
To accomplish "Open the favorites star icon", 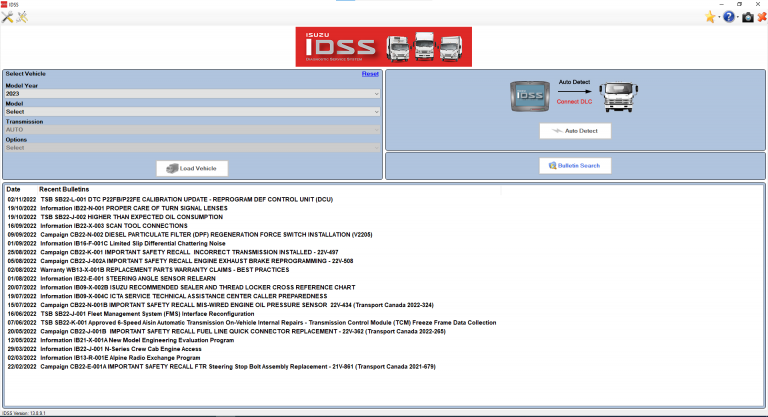I will pyautogui.click(x=710, y=17).
